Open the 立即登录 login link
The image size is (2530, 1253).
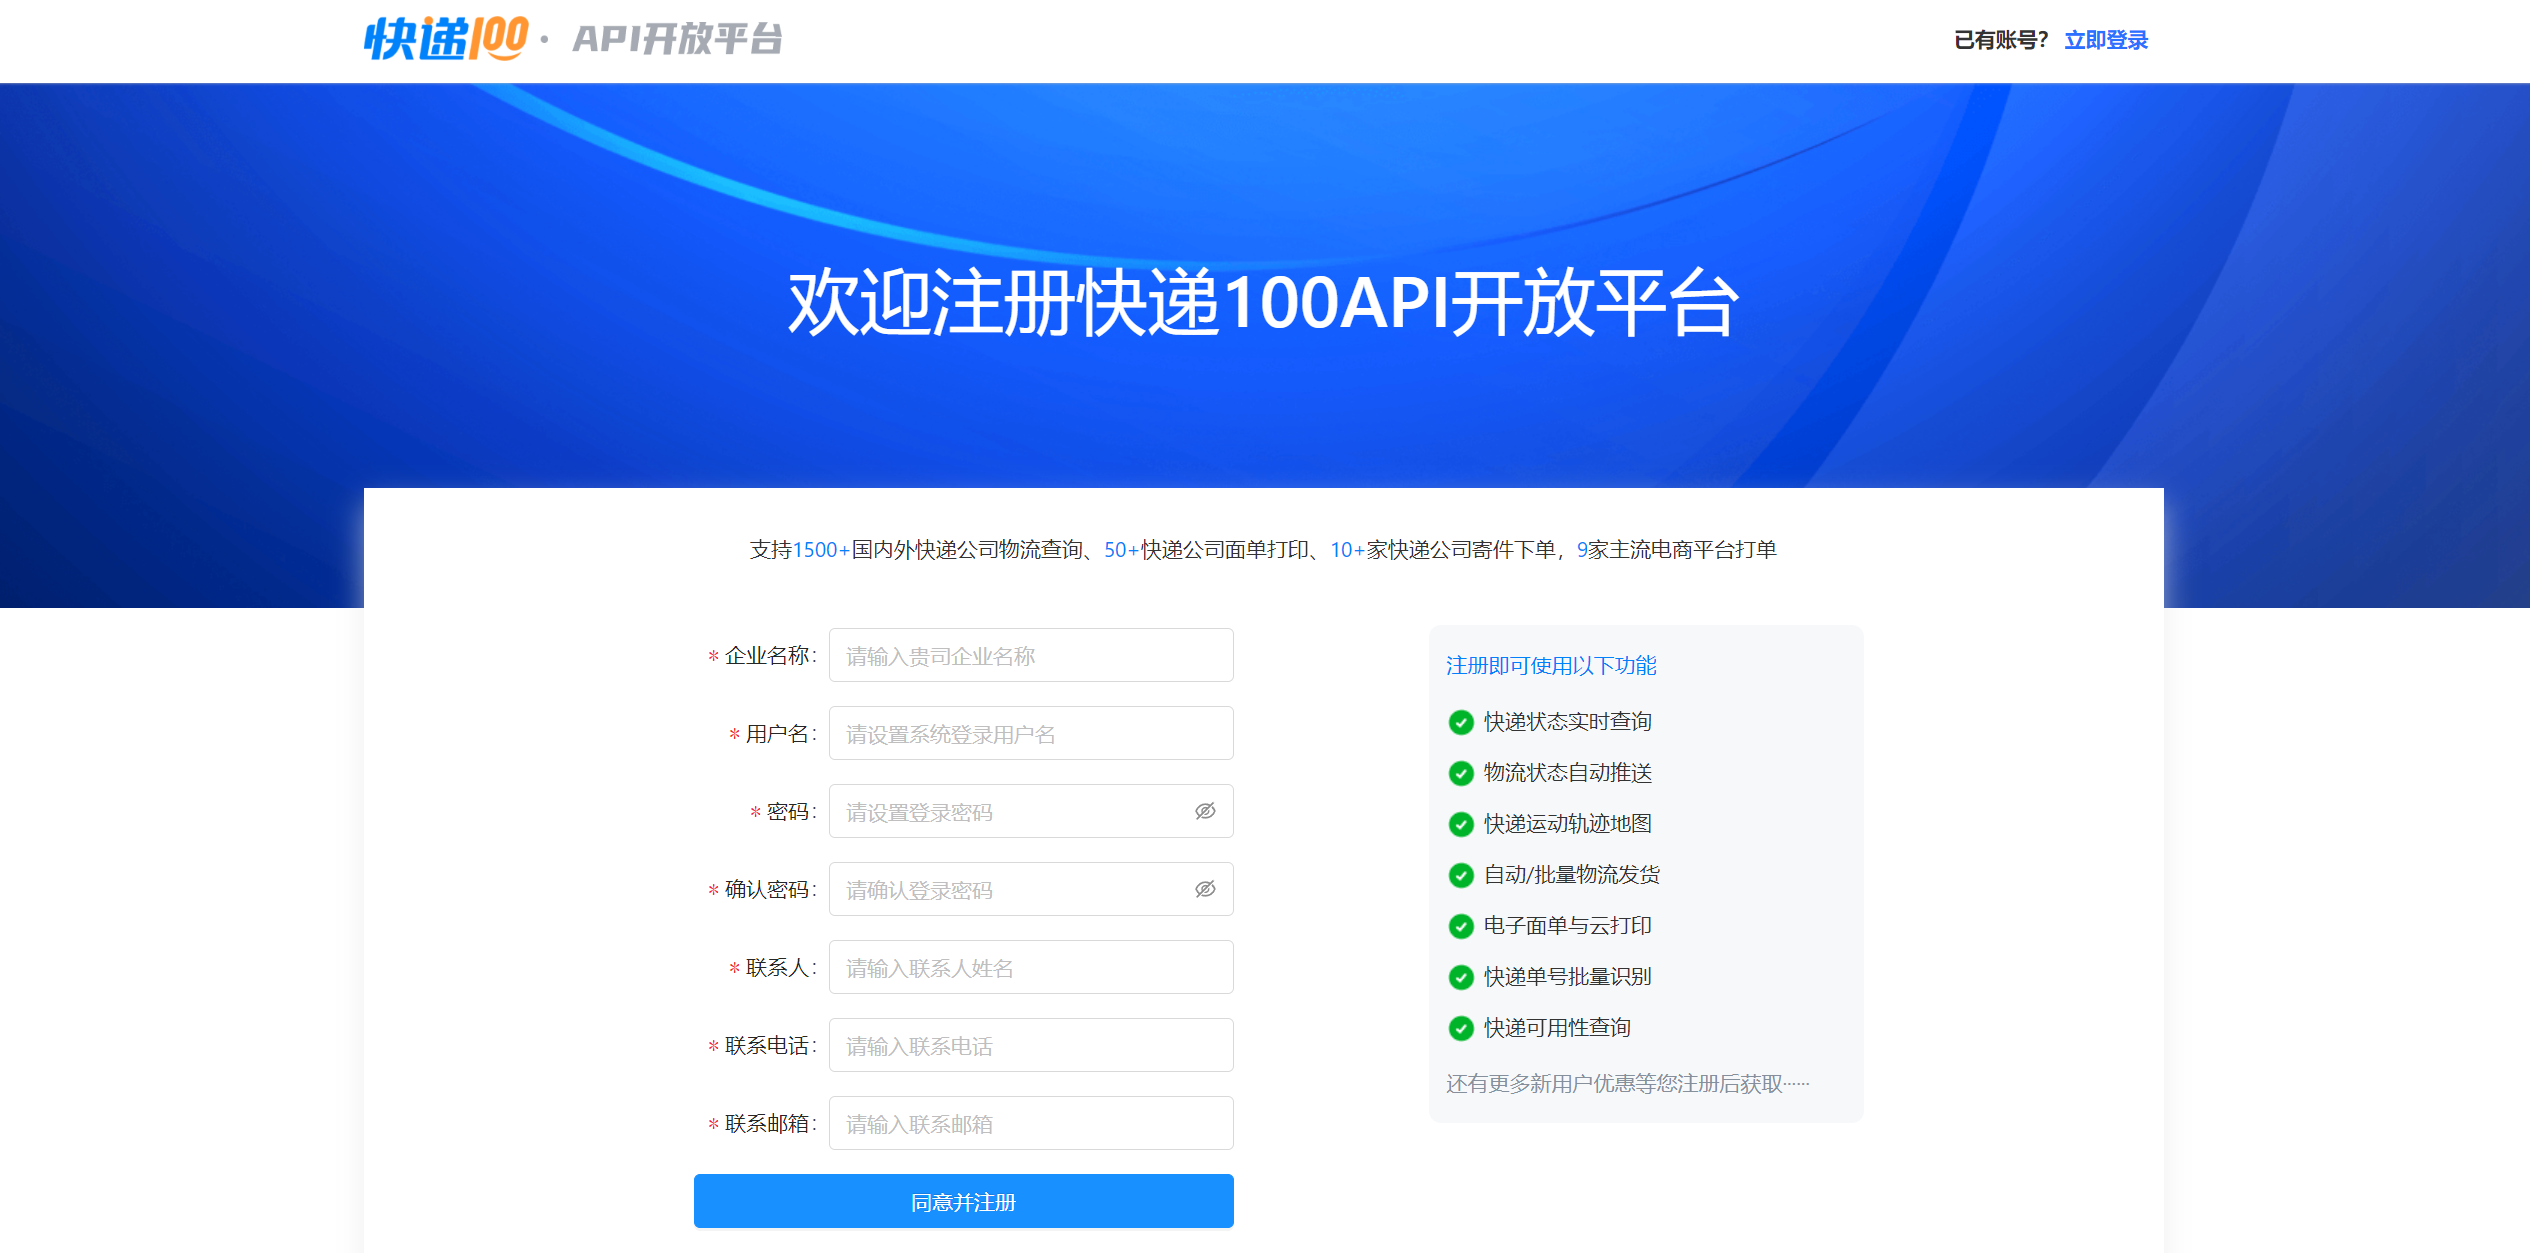point(2105,39)
